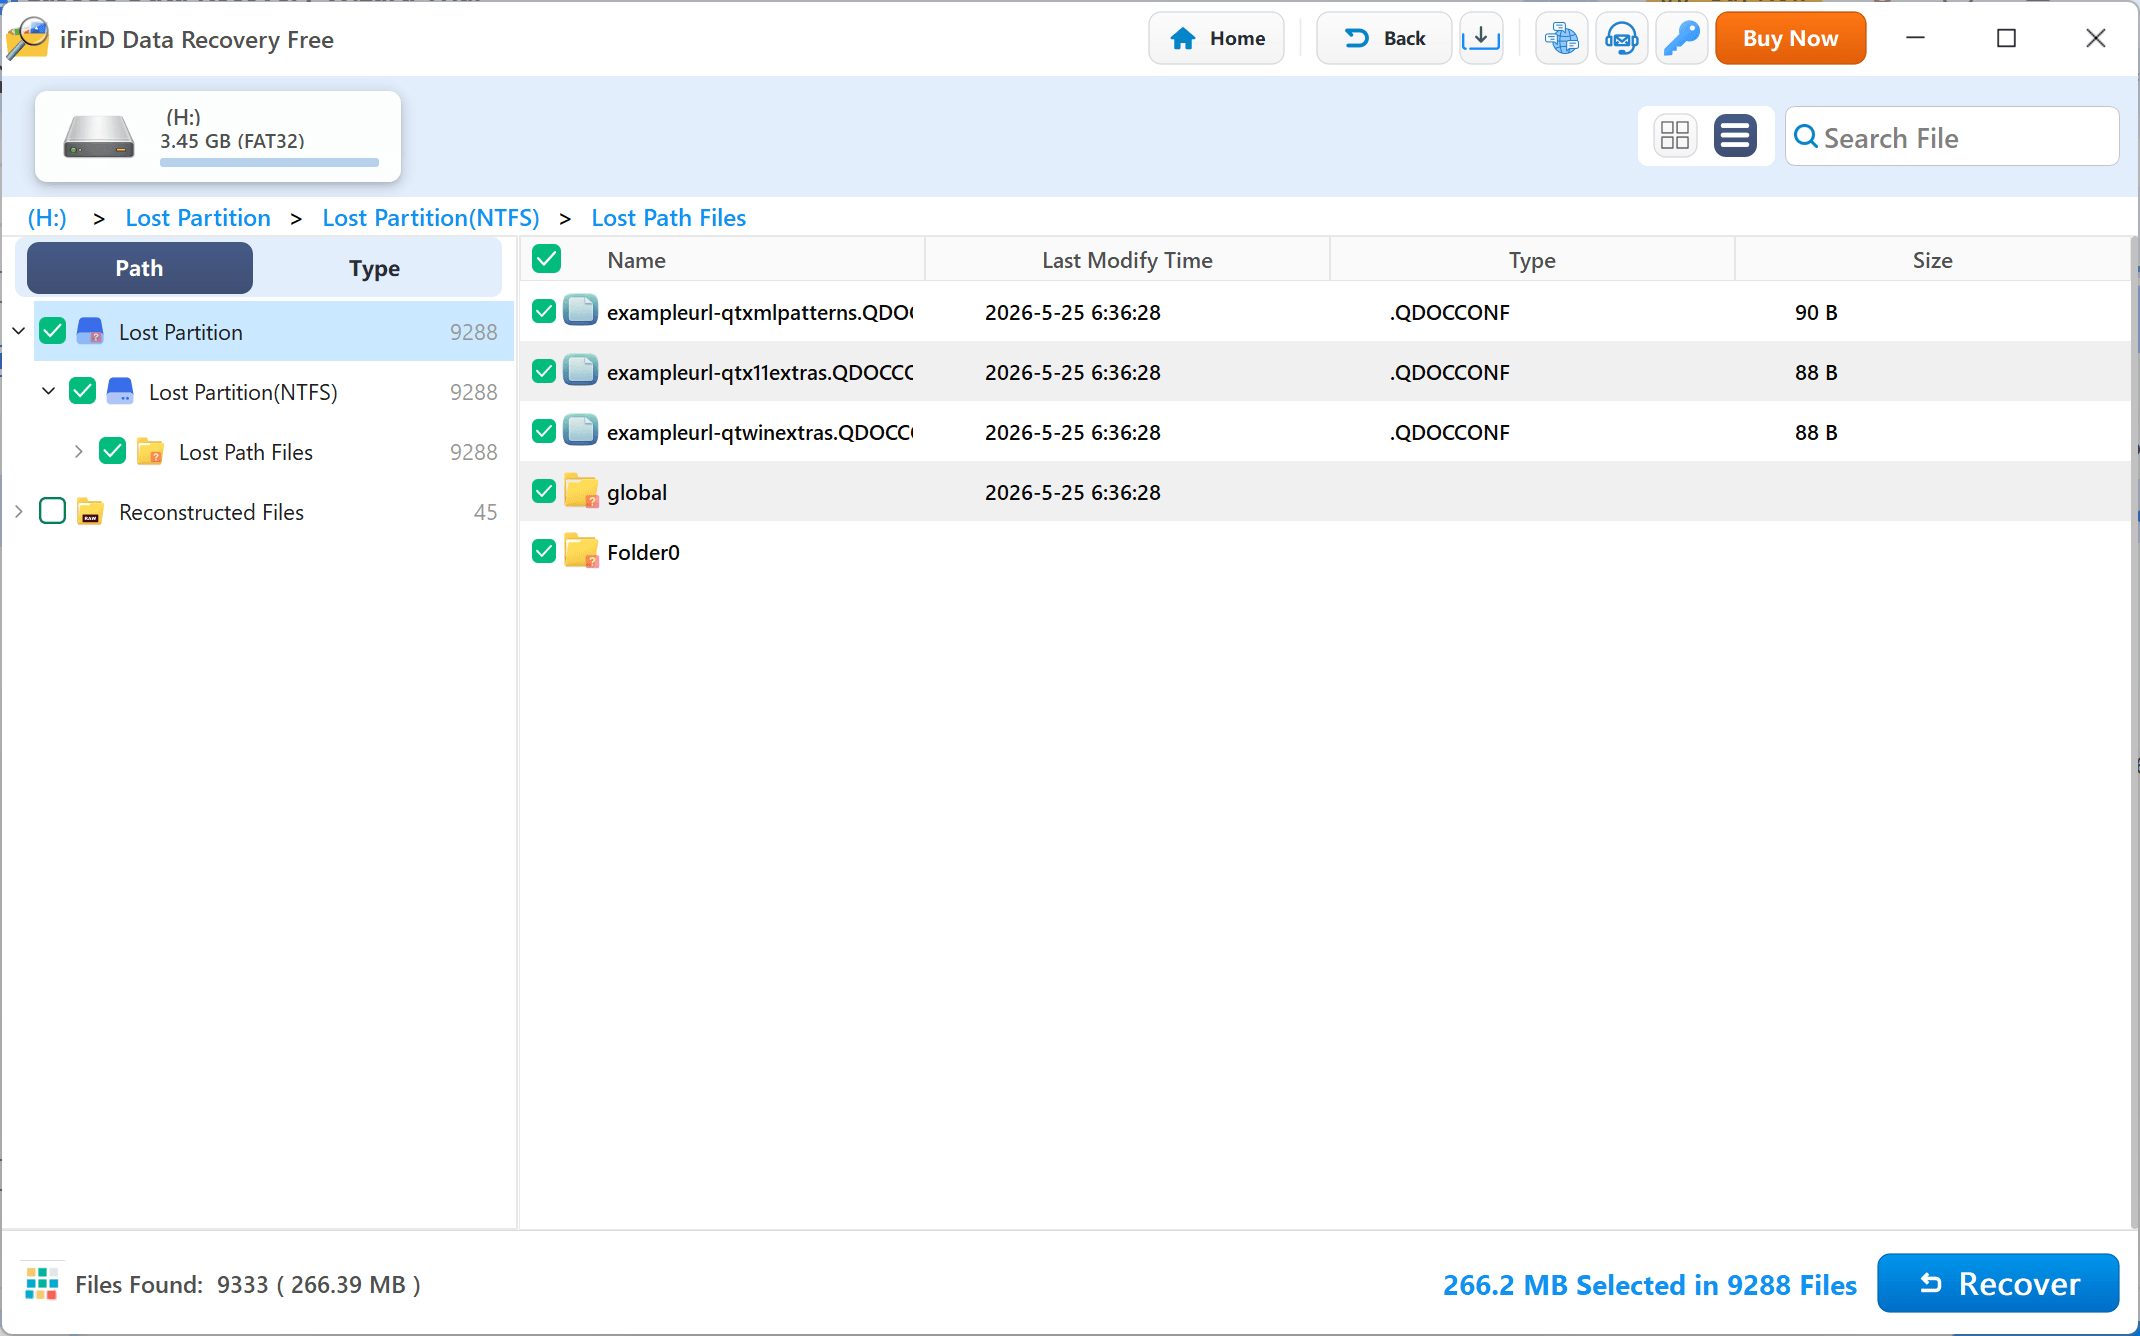The height and width of the screenshot is (1336, 2140).
Task: Uncheck the global folder checkbox
Action: (544, 491)
